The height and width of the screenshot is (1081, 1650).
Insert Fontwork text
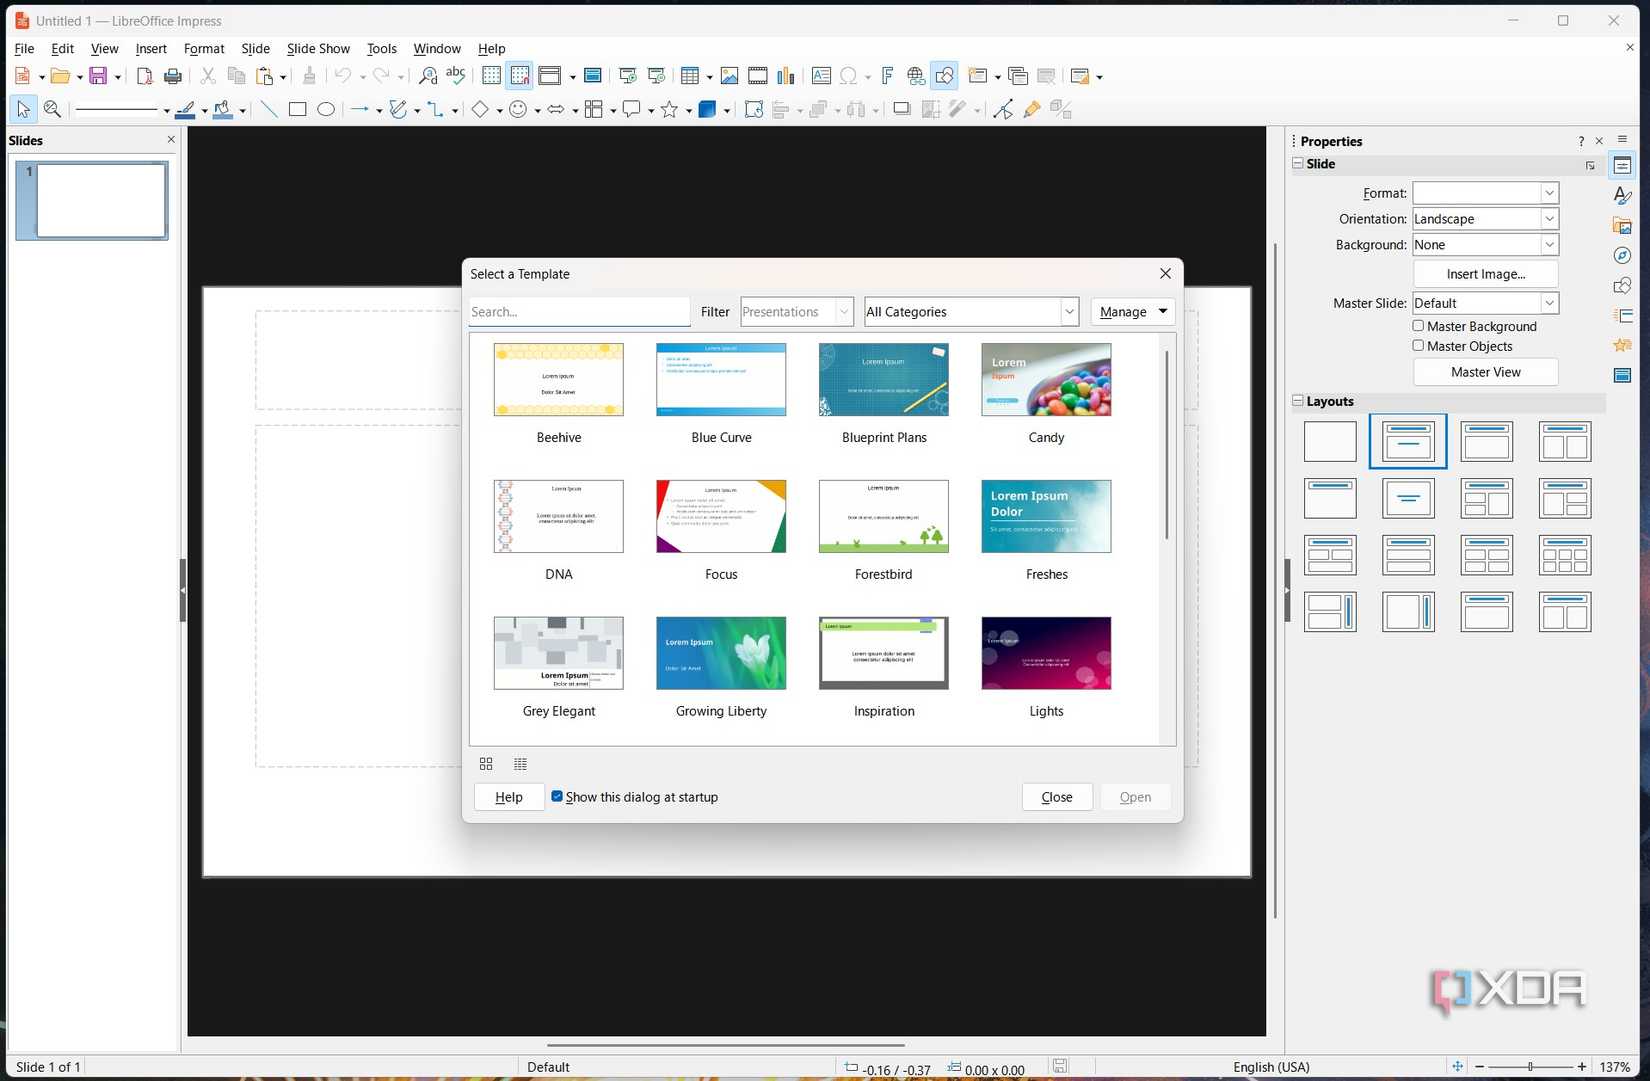pyautogui.click(x=886, y=75)
